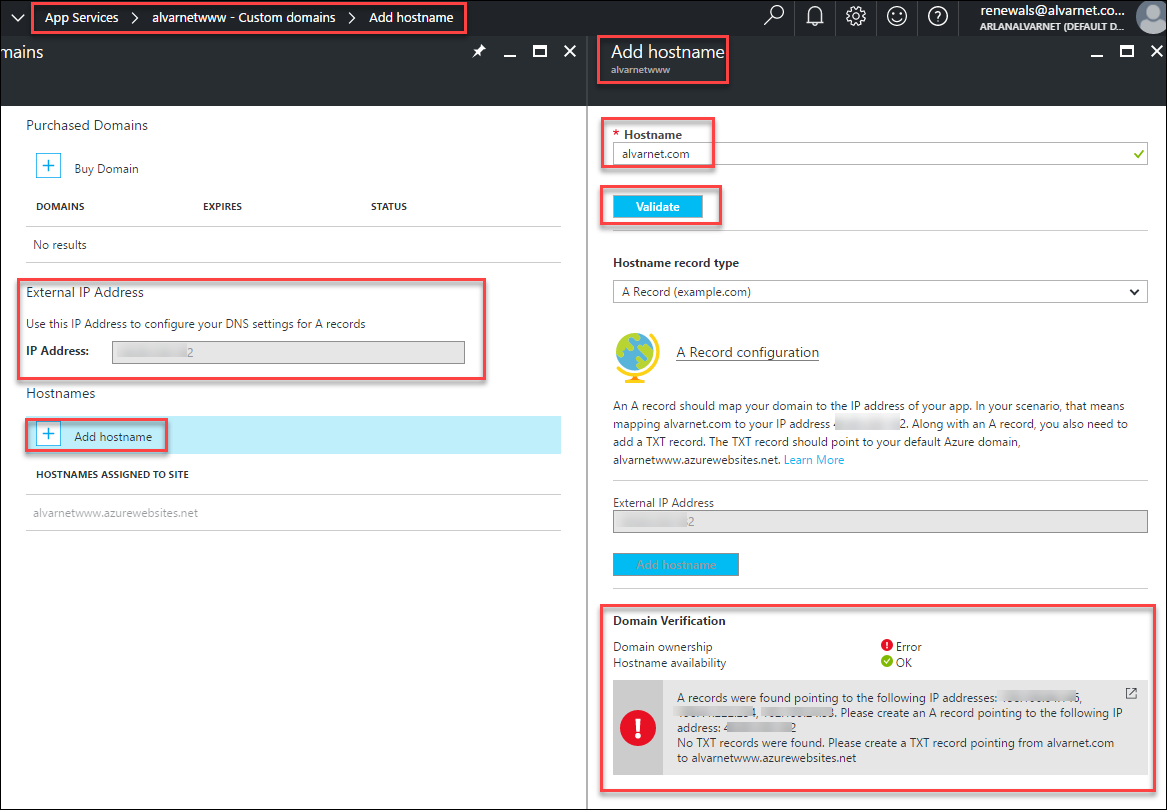The height and width of the screenshot is (810, 1167).
Task: Select the alvarnetwww.azurewebsites.net hostname row
Action: click(293, 513)
